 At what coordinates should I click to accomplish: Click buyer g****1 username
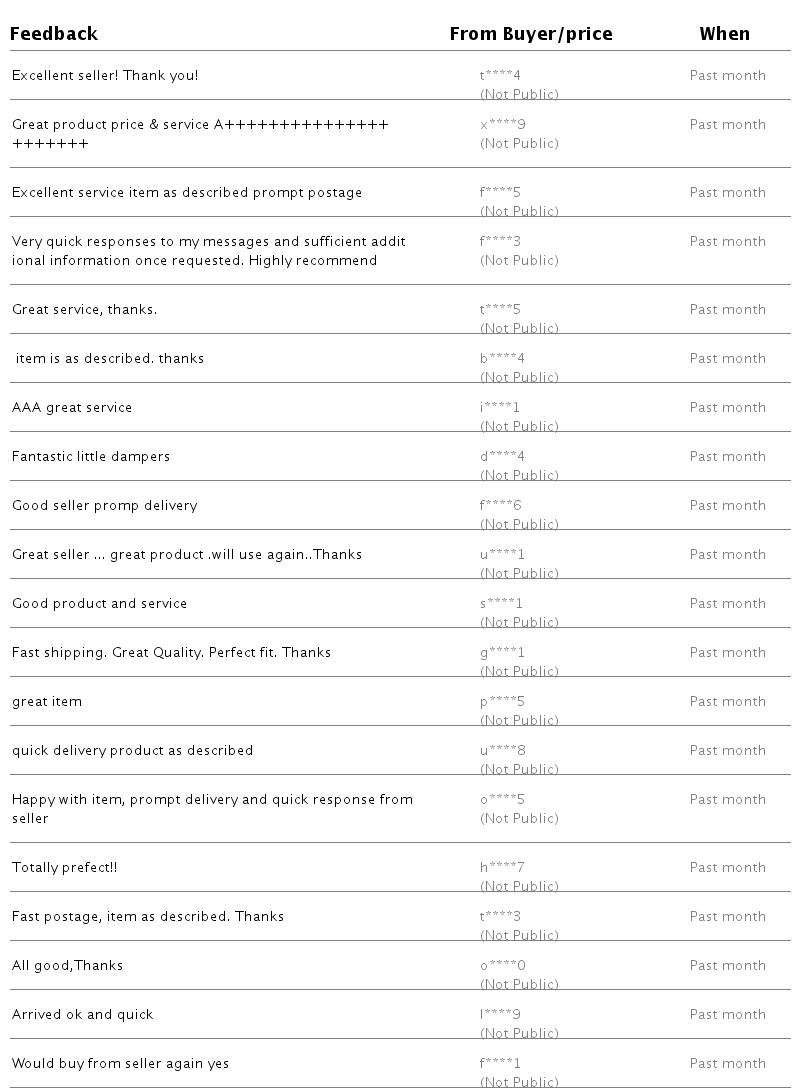pyautogui.click(x=502, y=653)
